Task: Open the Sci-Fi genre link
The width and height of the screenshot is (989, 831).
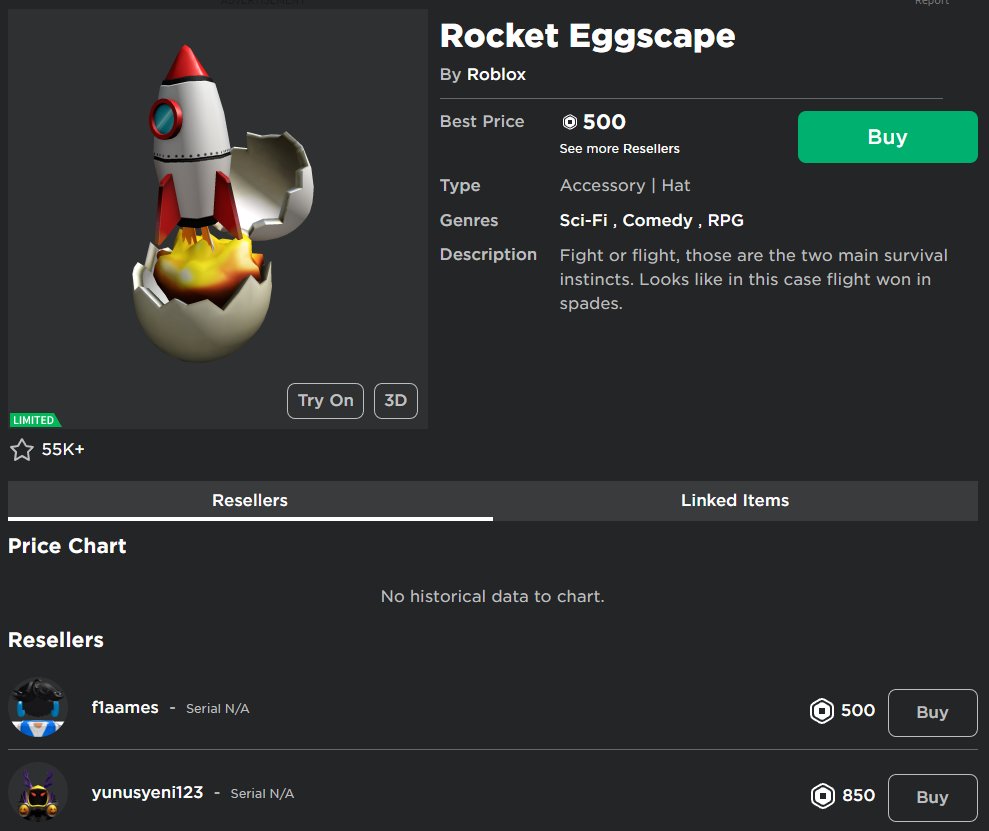Action: [583, 220]
